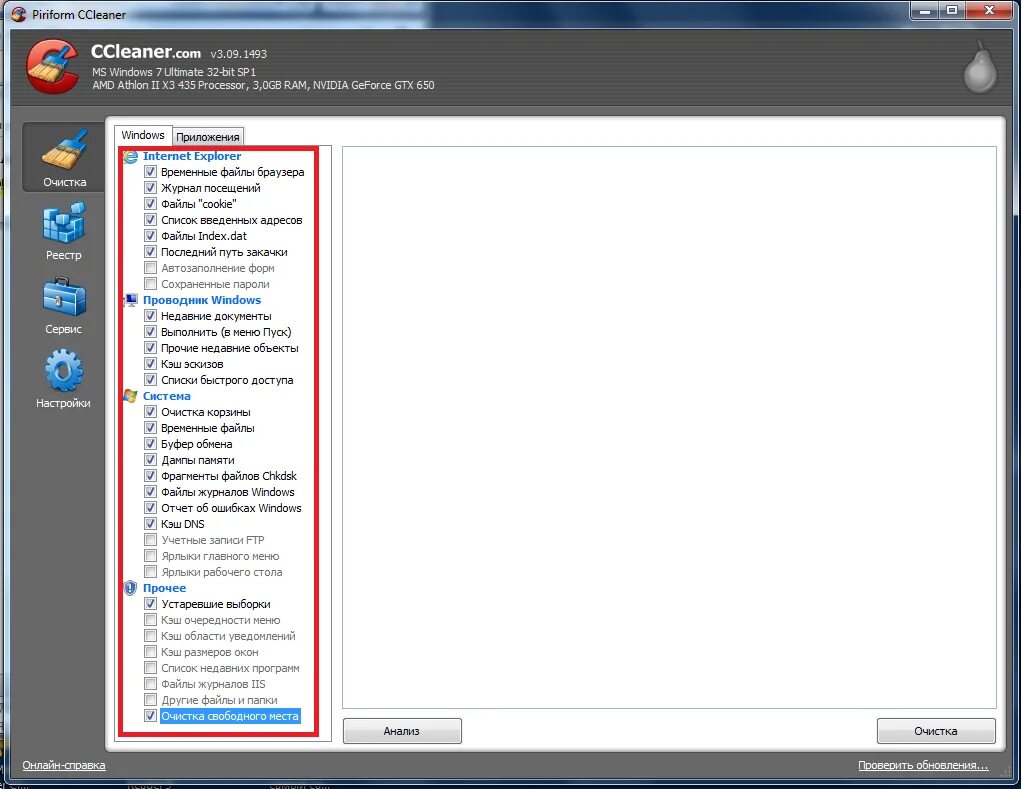Click the Проводник Windows group icon
Screen dimensions: 1021x789
(131, 300)
